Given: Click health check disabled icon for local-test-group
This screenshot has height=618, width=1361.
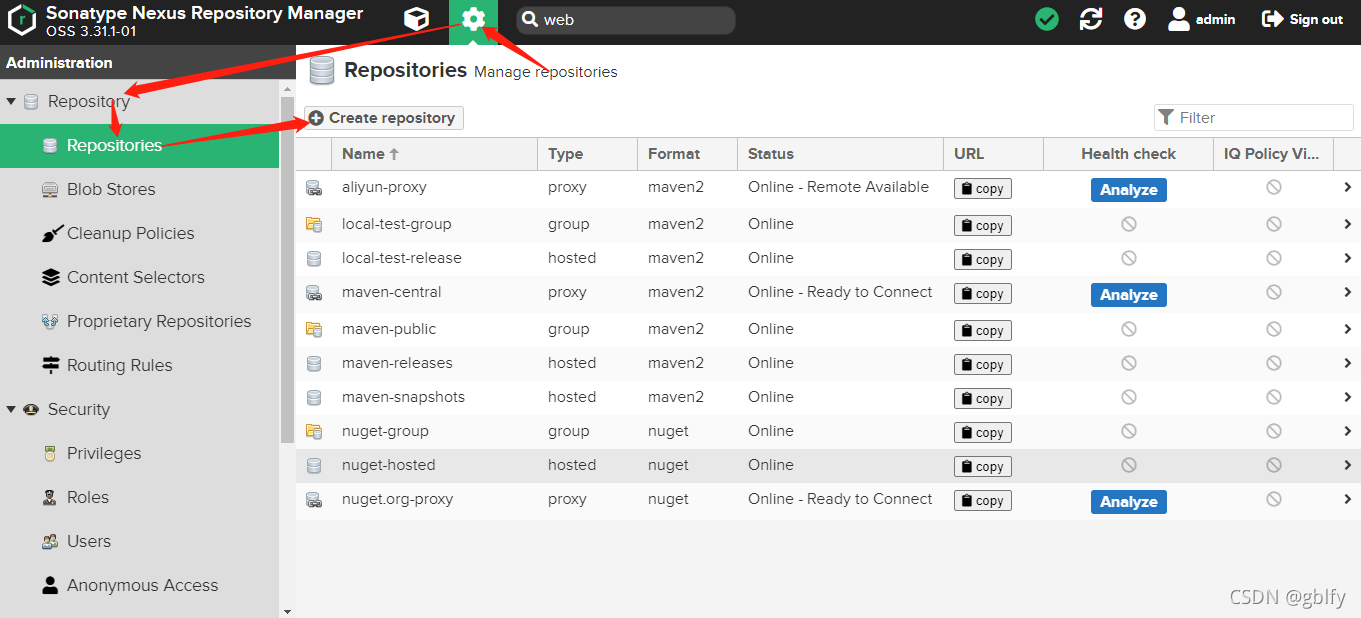Looking at the screenshot, I should click(x=1128, y=225).
